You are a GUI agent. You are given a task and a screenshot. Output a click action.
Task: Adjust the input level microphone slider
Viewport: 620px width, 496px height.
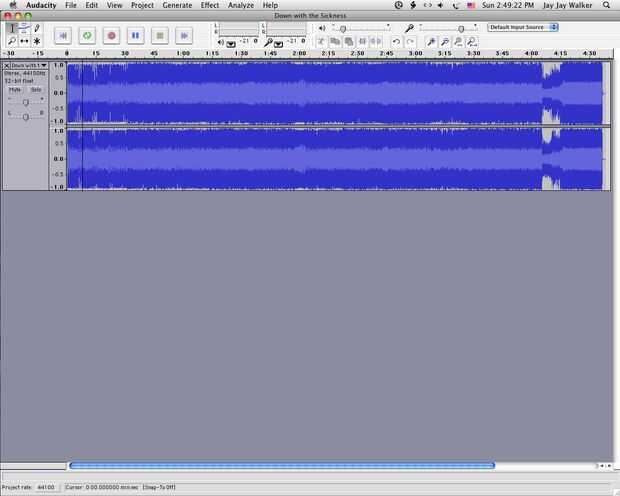448,28
